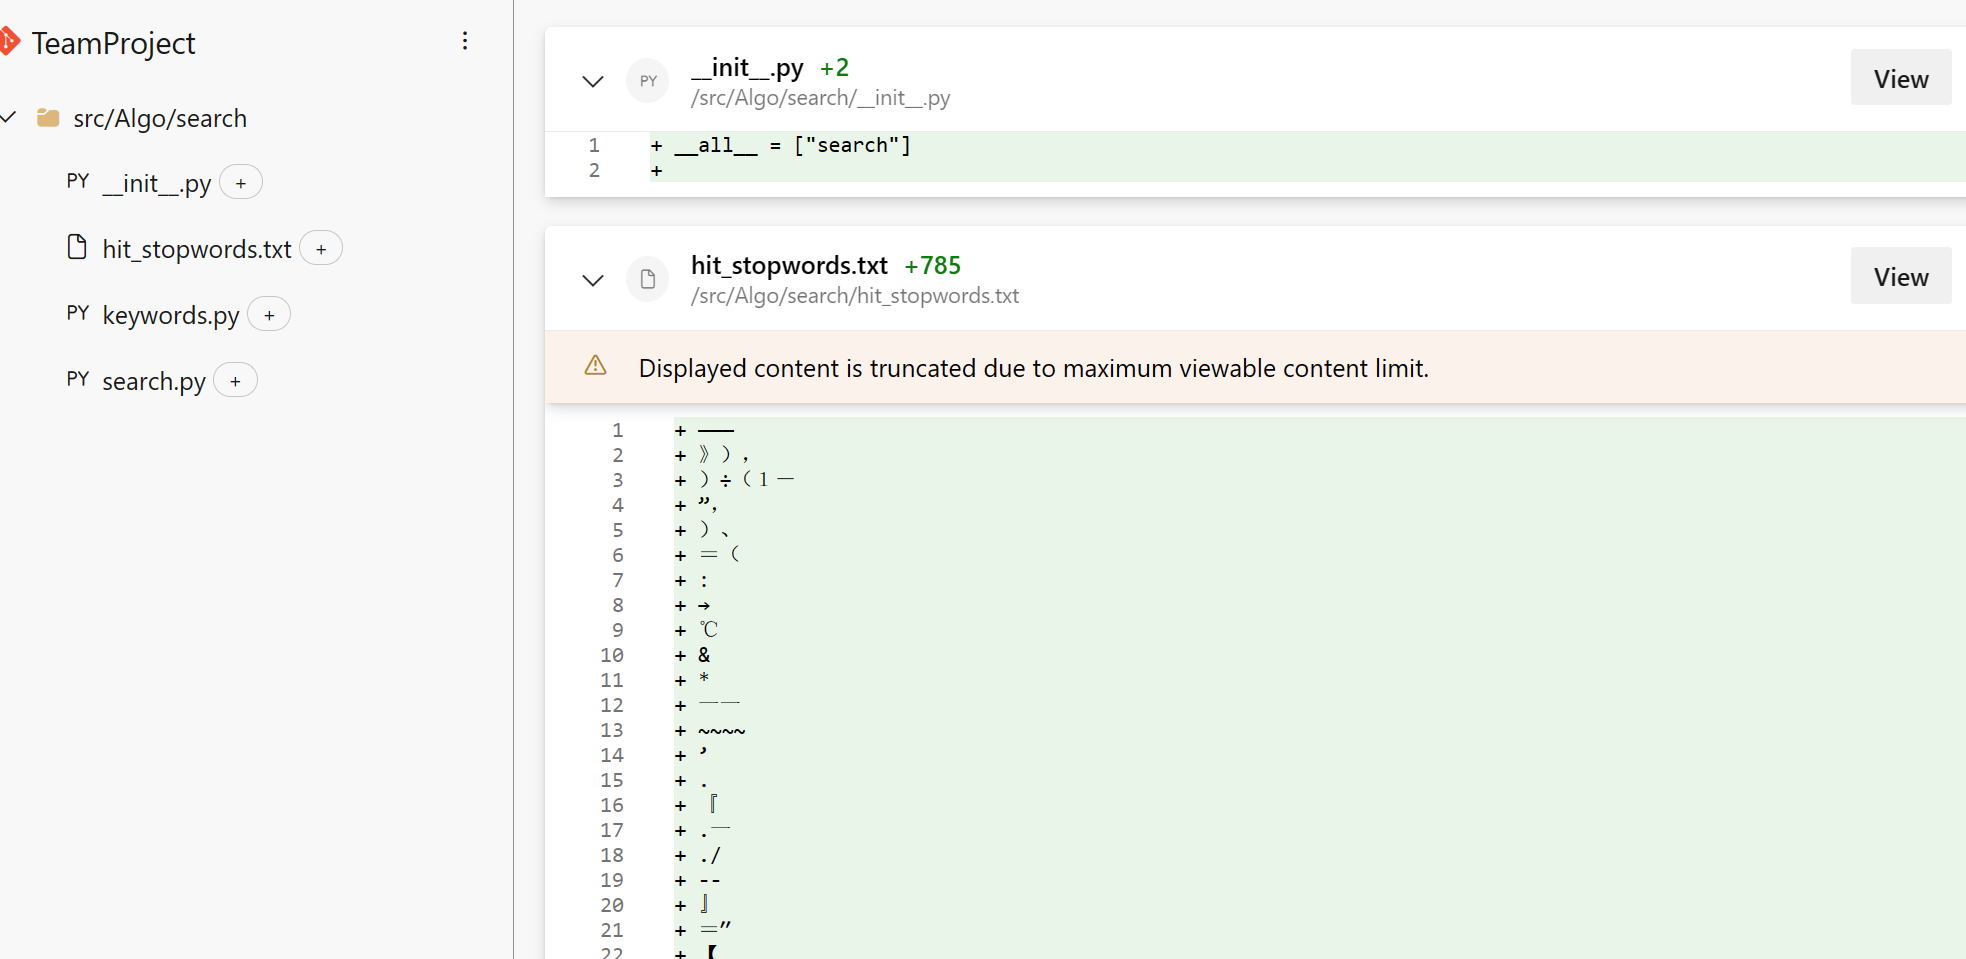Select keywords.py in the file tree

pyautogui.click(x=171, y=315)
